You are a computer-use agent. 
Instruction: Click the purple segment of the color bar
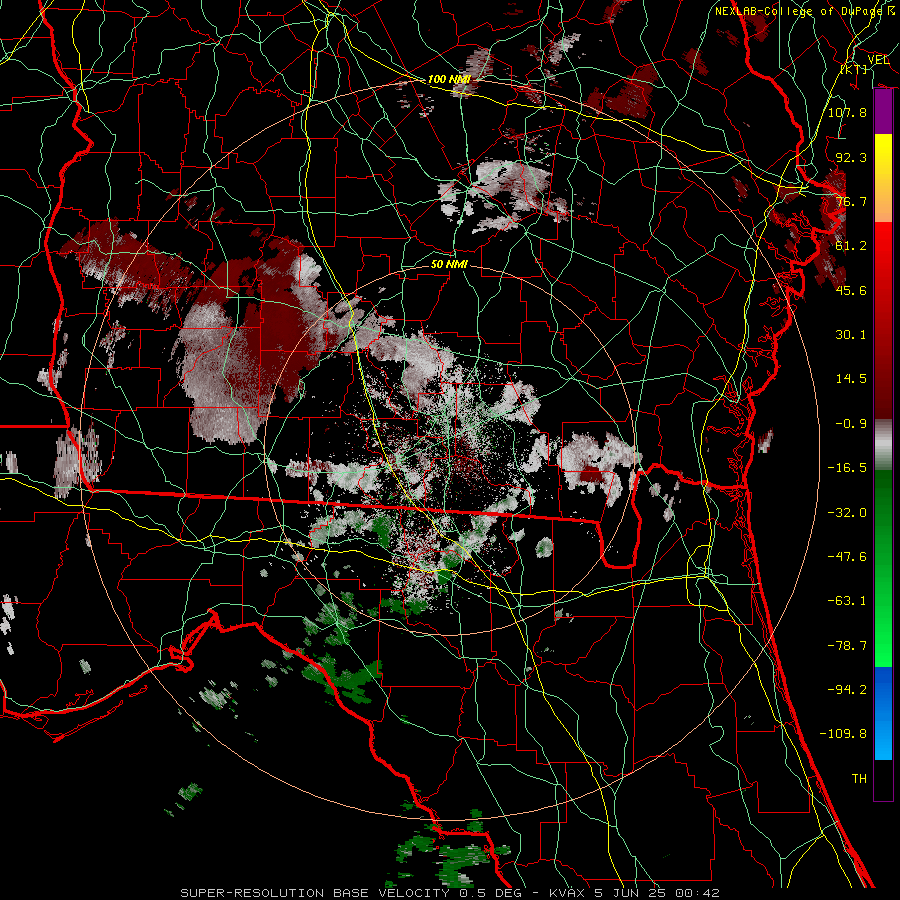[883, 112]
